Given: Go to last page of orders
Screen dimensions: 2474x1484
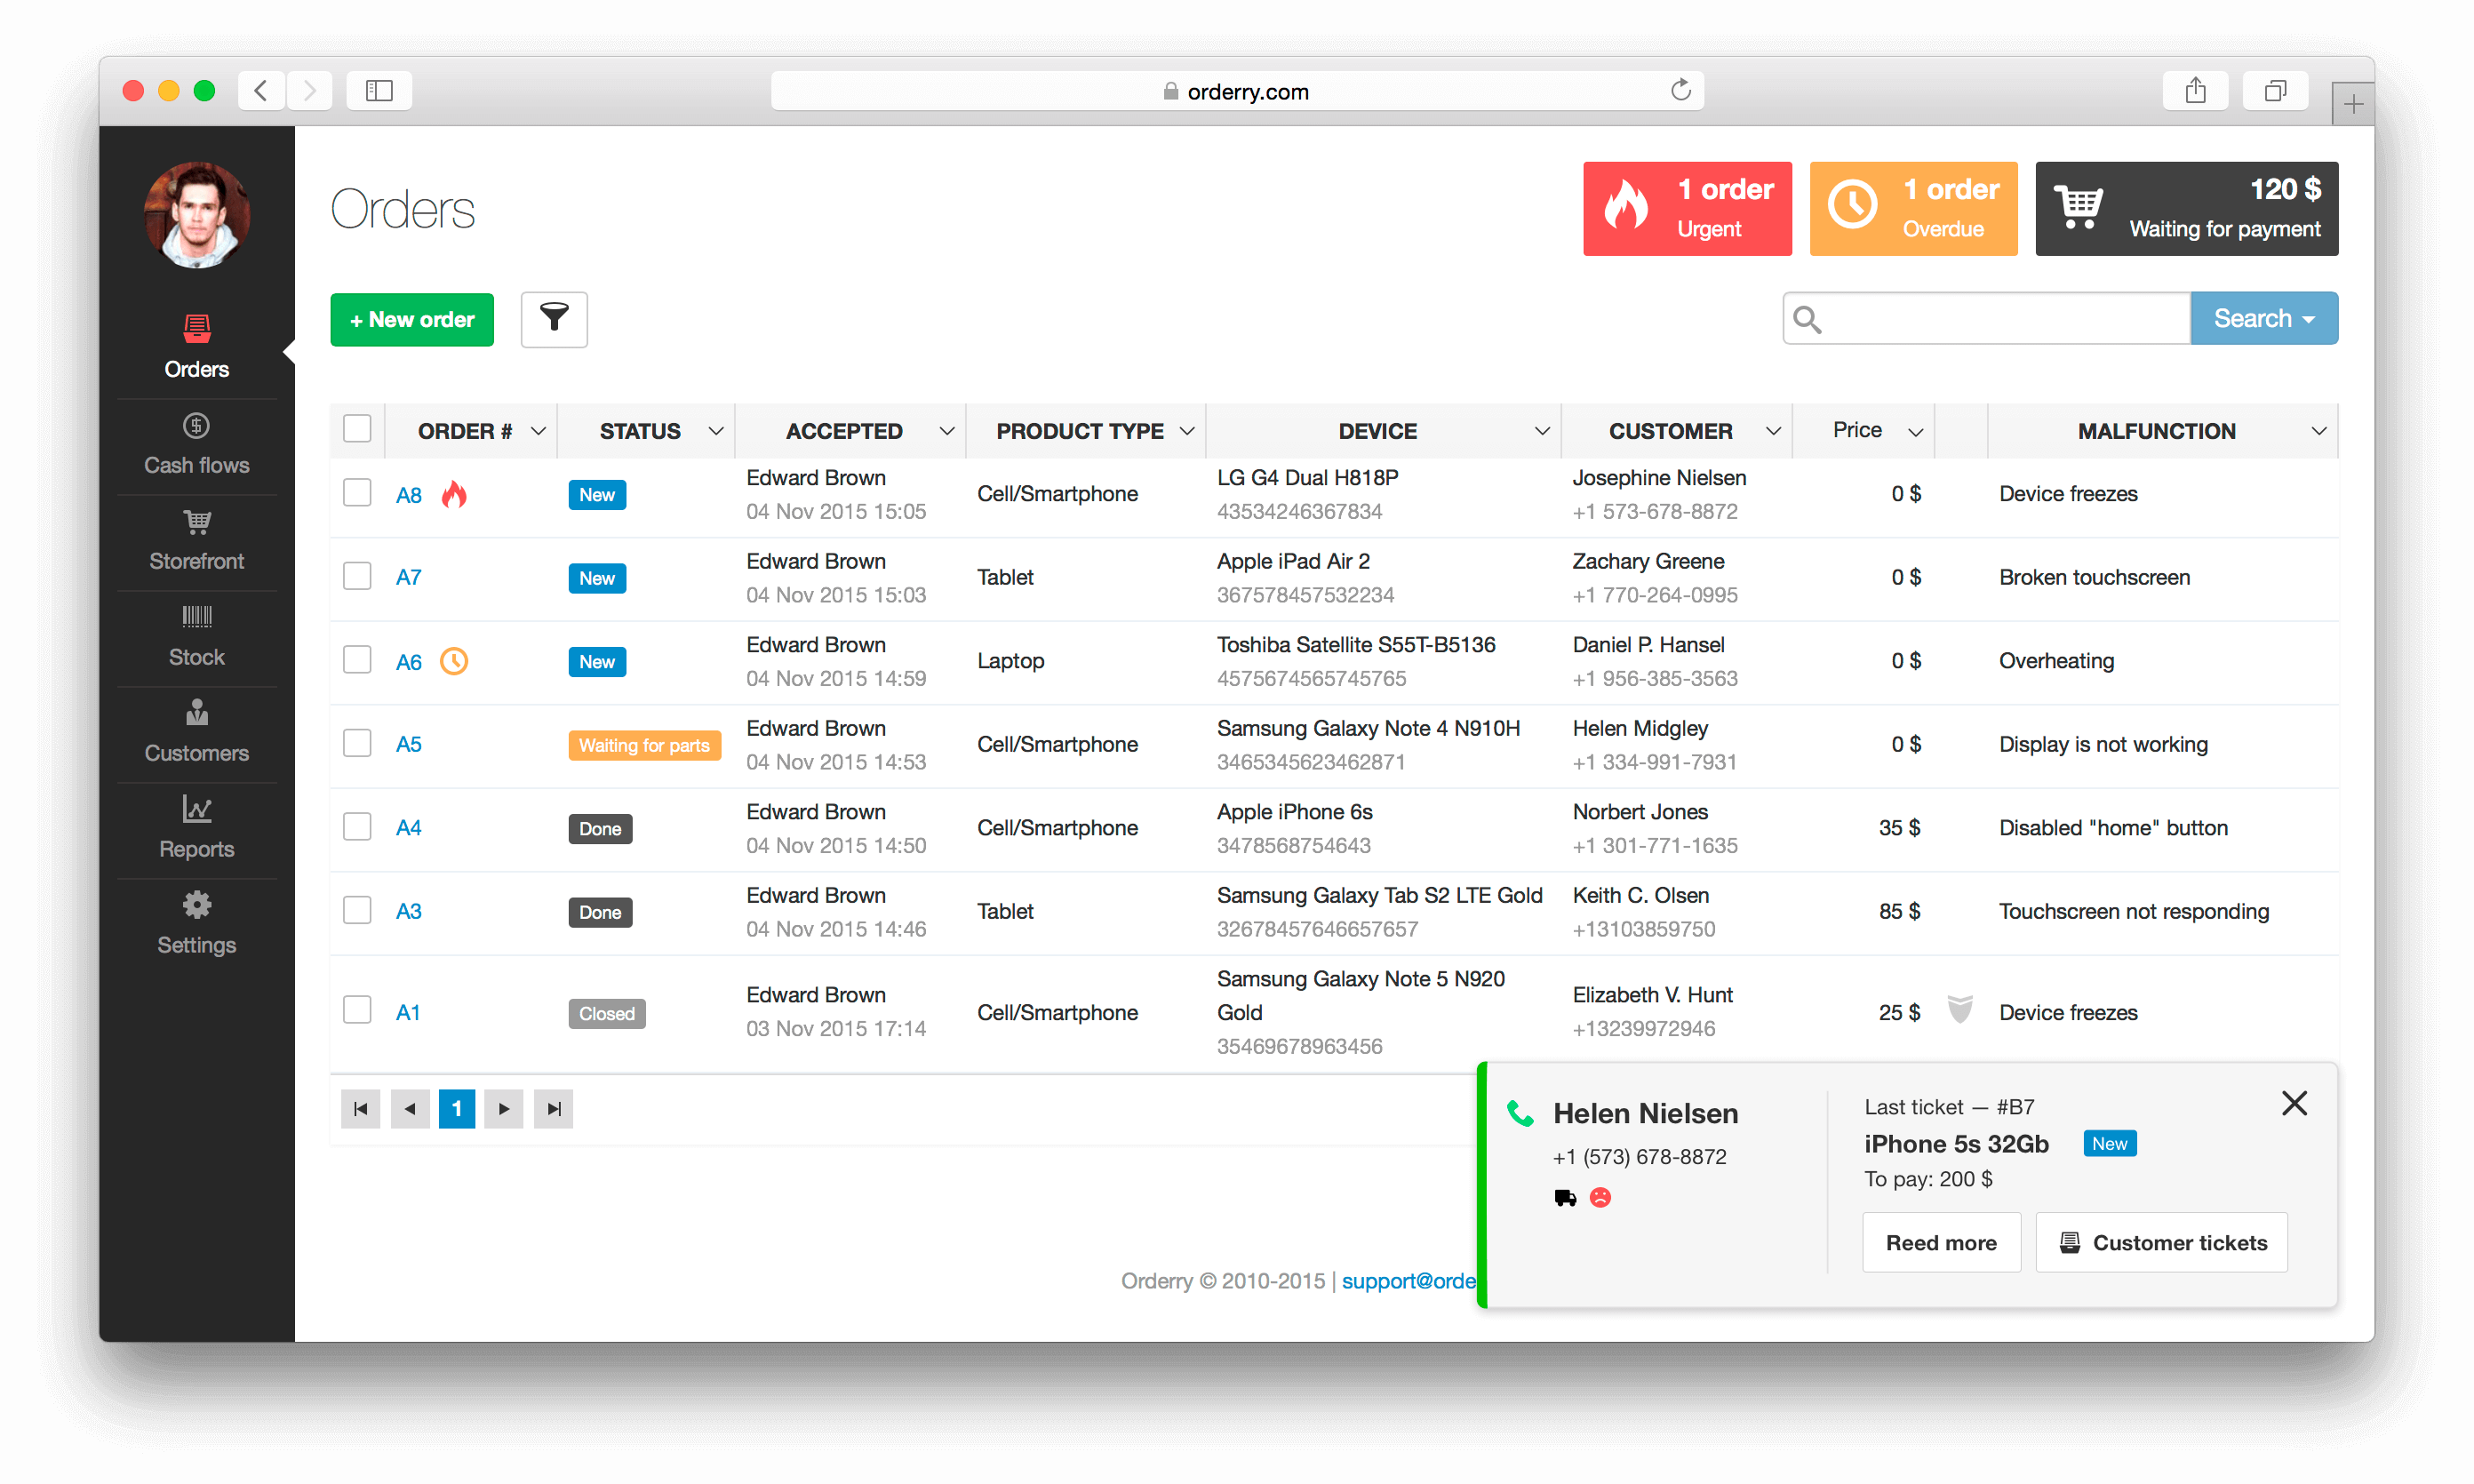Looking at the screenshot, I should point(553,1108).
